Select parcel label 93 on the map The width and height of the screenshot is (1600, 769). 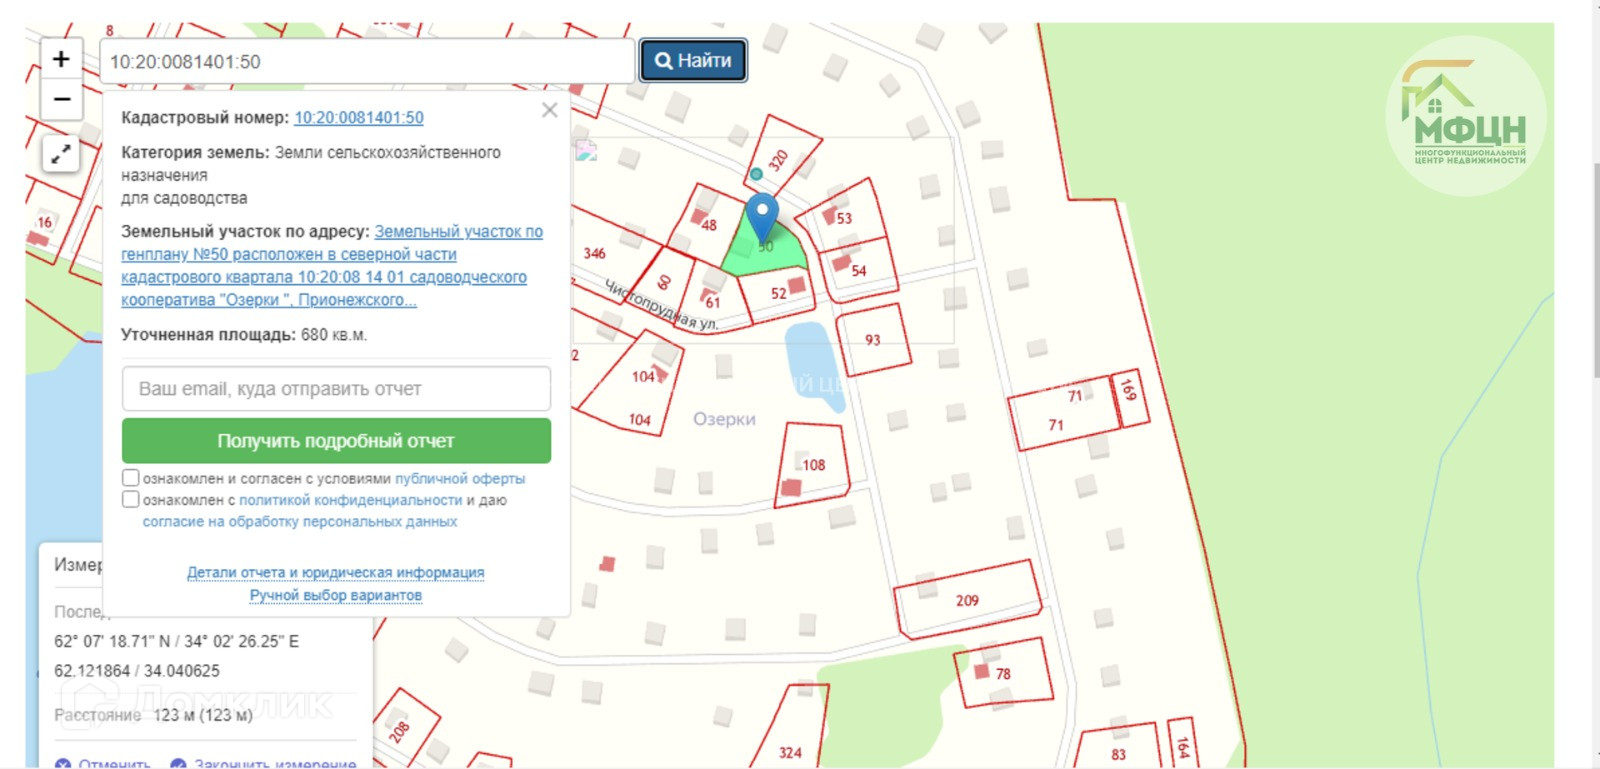(x=873, y=340)
